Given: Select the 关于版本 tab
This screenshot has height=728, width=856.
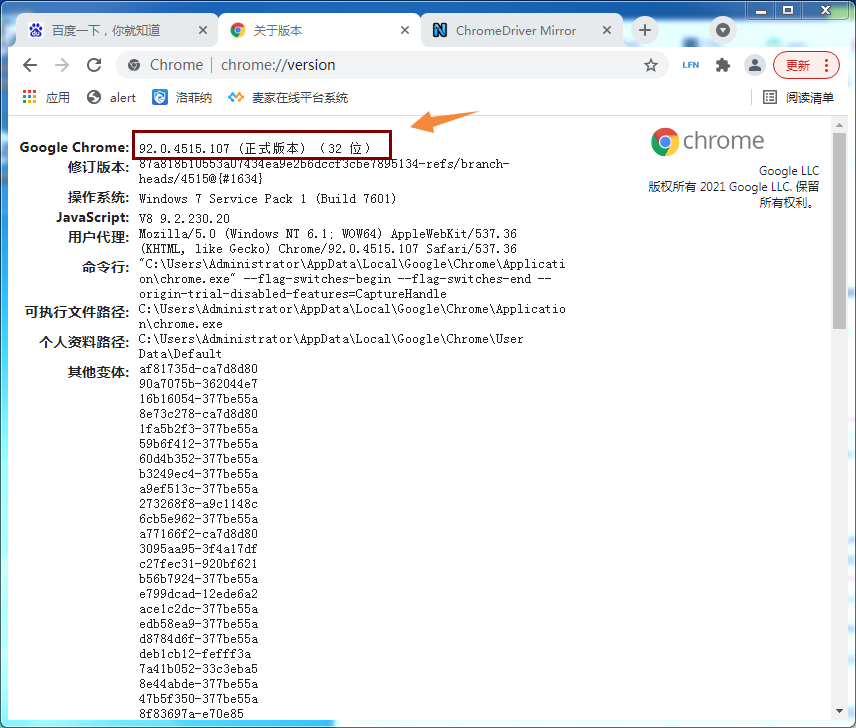Looking at the screenshot, I should click(319, 31).
